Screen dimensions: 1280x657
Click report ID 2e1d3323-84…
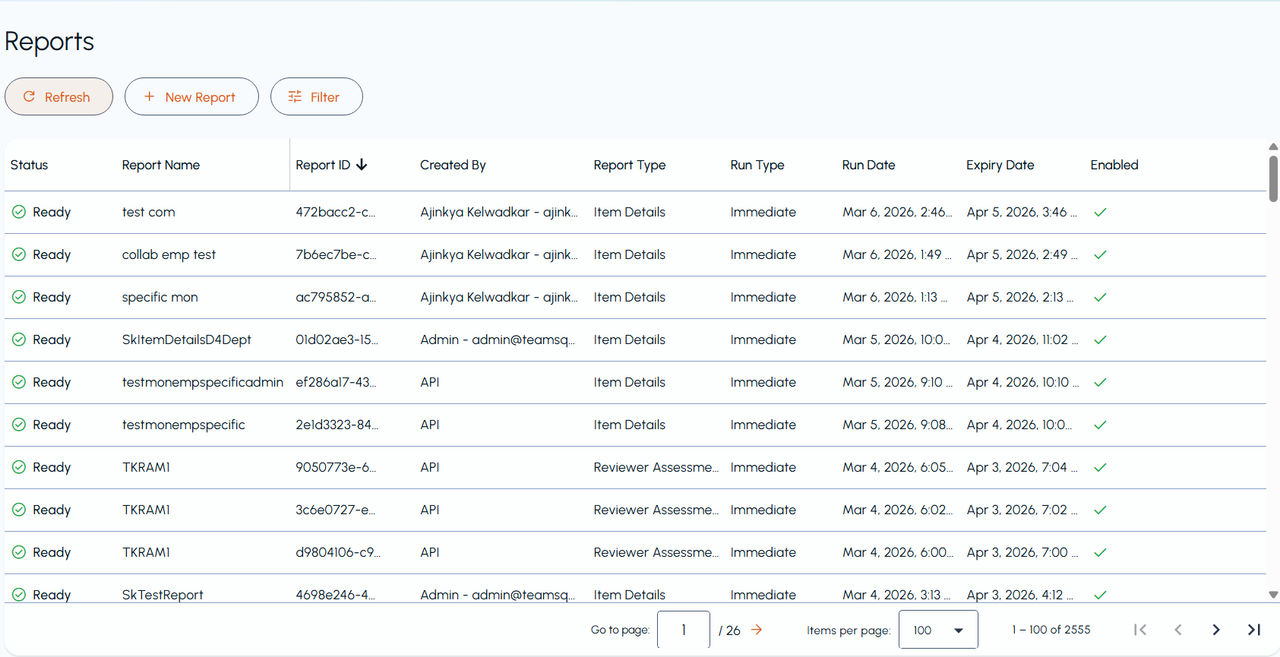click(x=338, y=425)
